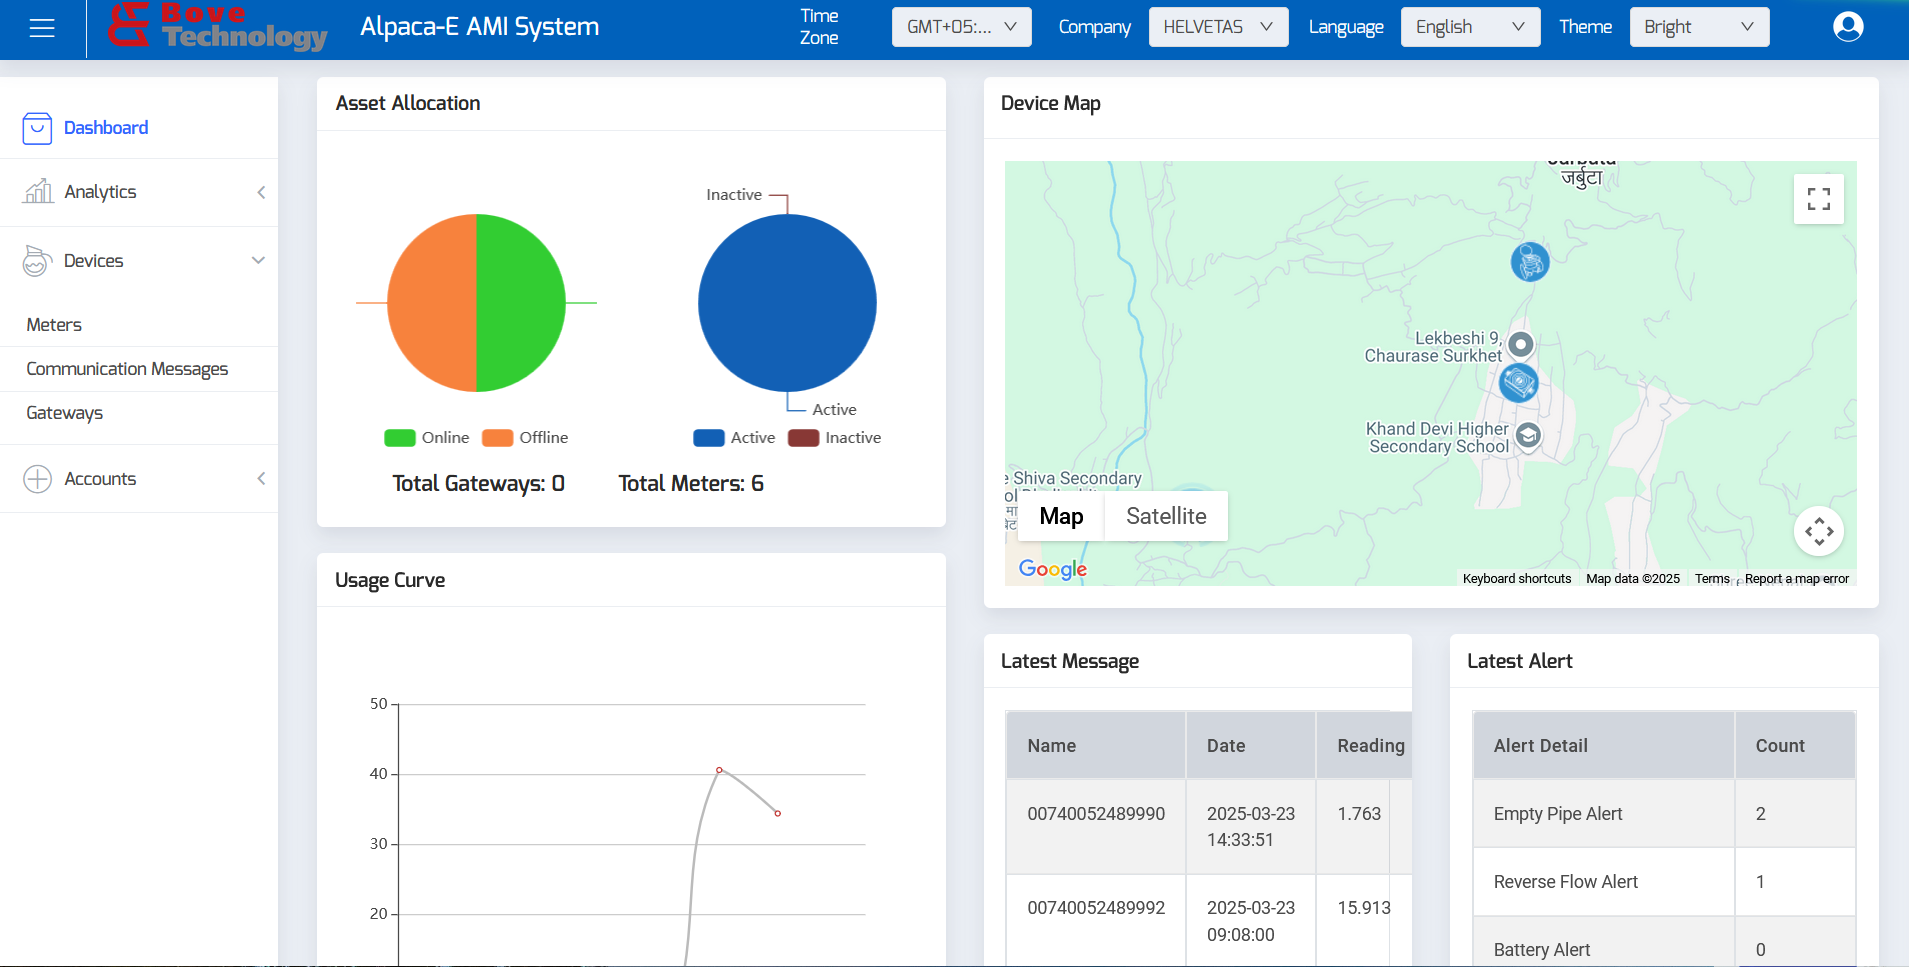The width and height of the screenshot is (1909, 967).
Task: Expand the Analytics sidebar section
Action: pos(139,192)
